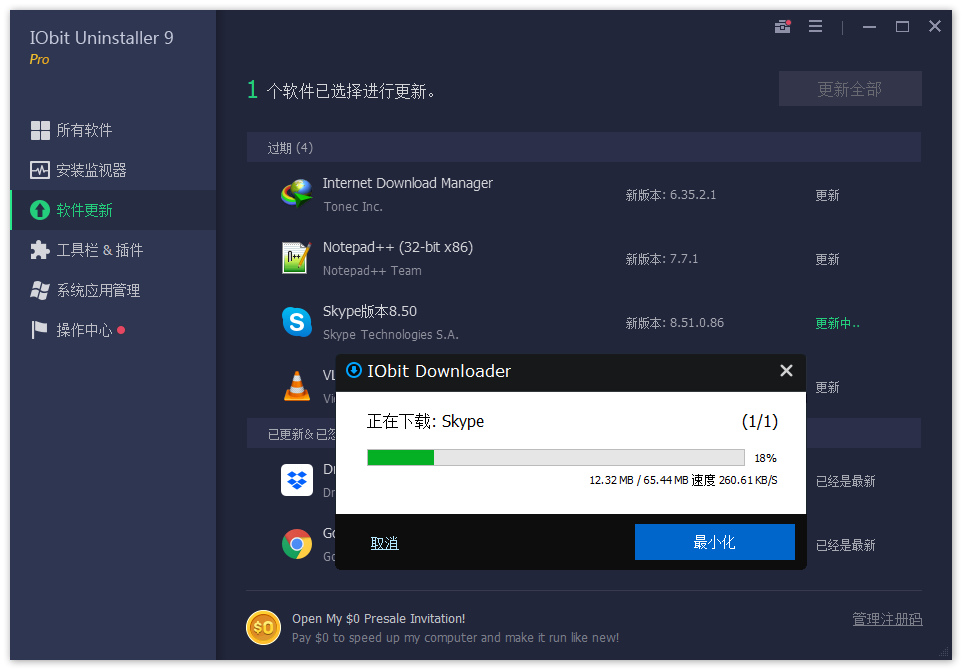Click the Install Monitor icon

tap(40, 170)
